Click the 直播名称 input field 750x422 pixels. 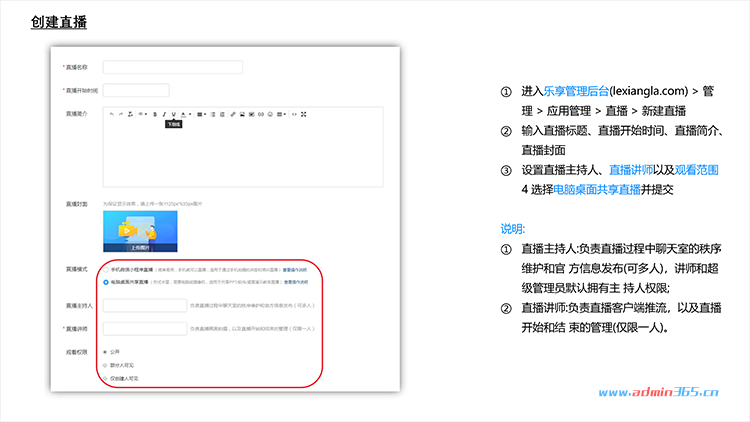coord(173,67)
